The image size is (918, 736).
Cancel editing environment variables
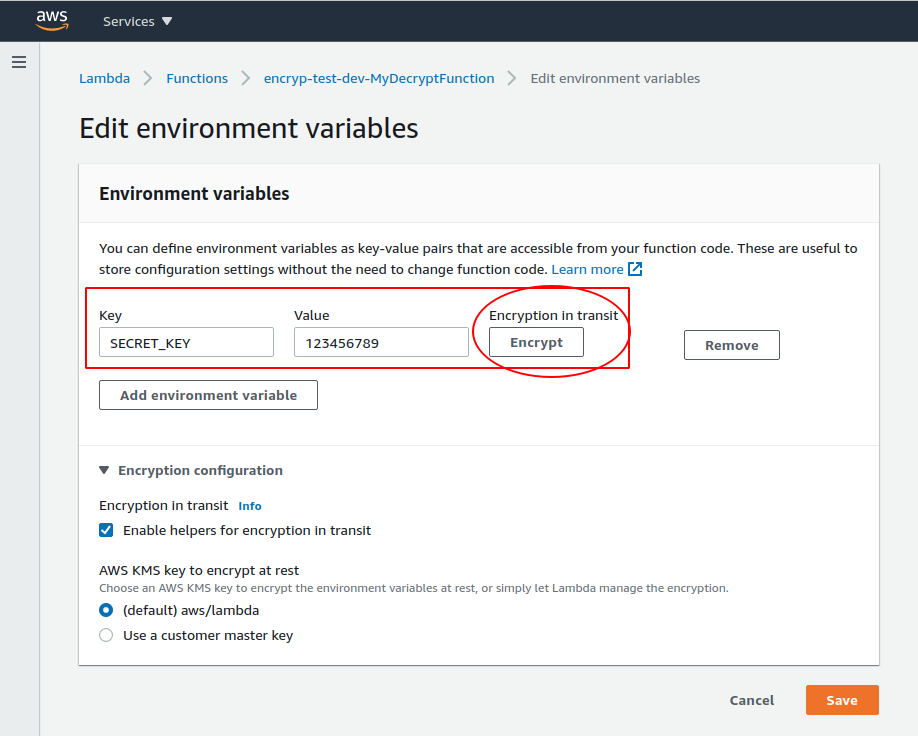point(752,700)
